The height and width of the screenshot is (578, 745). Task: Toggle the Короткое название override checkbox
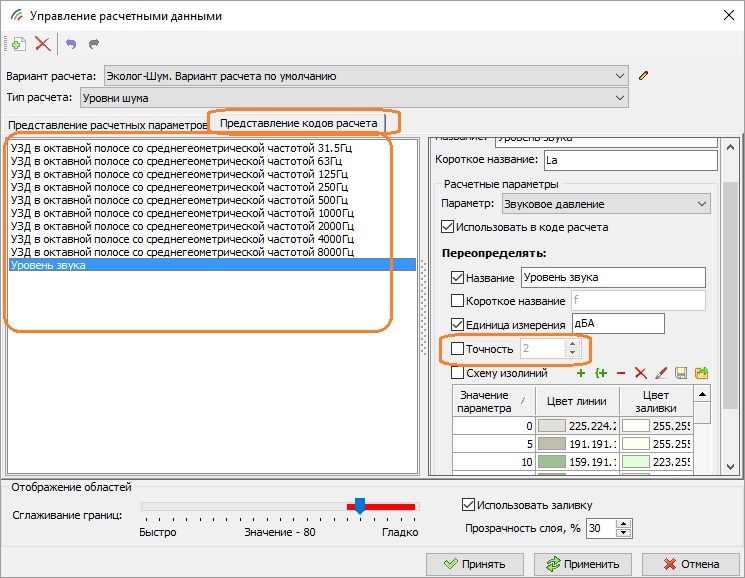(458, 301)
